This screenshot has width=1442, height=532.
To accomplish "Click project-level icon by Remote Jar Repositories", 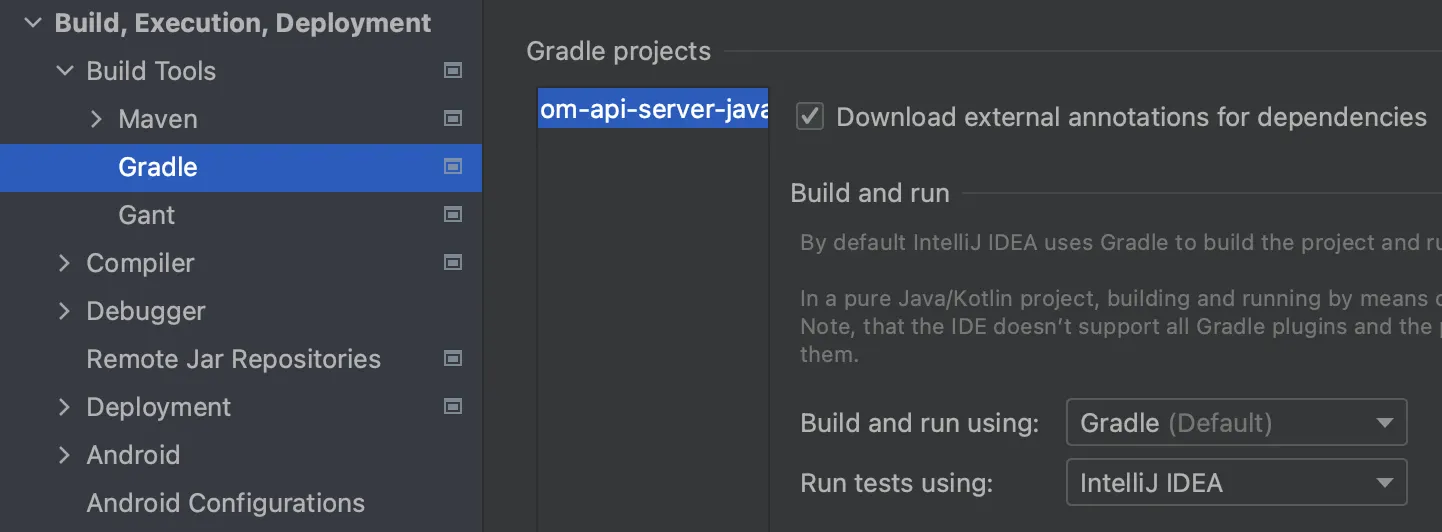I will [x=453, y=359].
